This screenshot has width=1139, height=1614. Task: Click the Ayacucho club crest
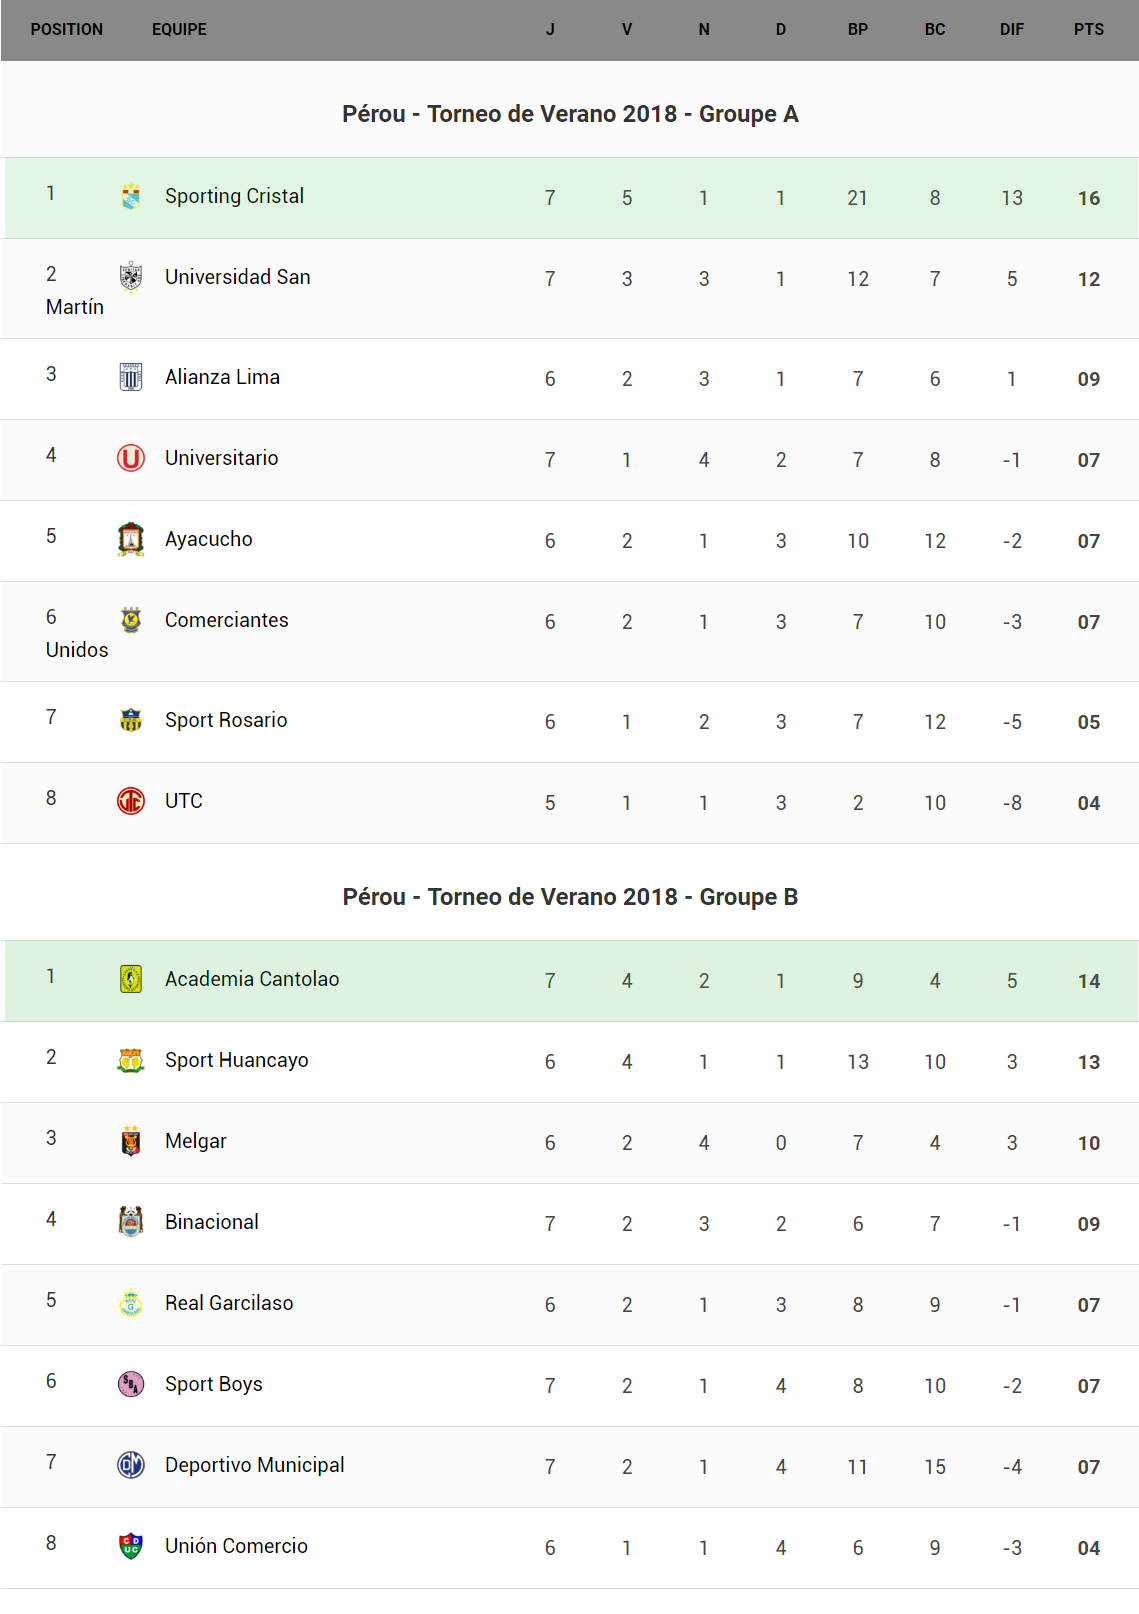(x=131, y=539)
